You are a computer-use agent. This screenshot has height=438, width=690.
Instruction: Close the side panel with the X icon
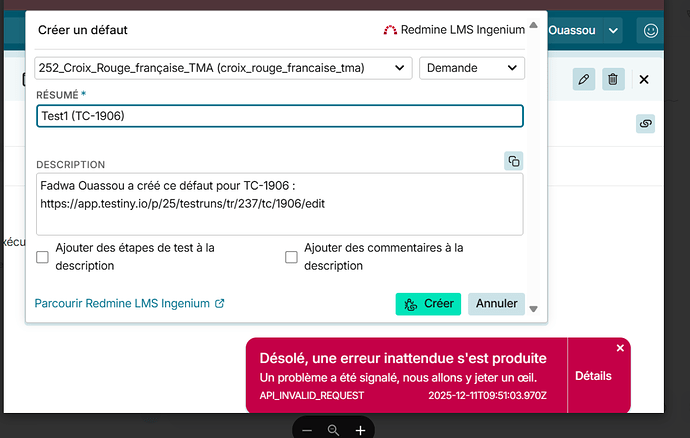click(644, 79)
